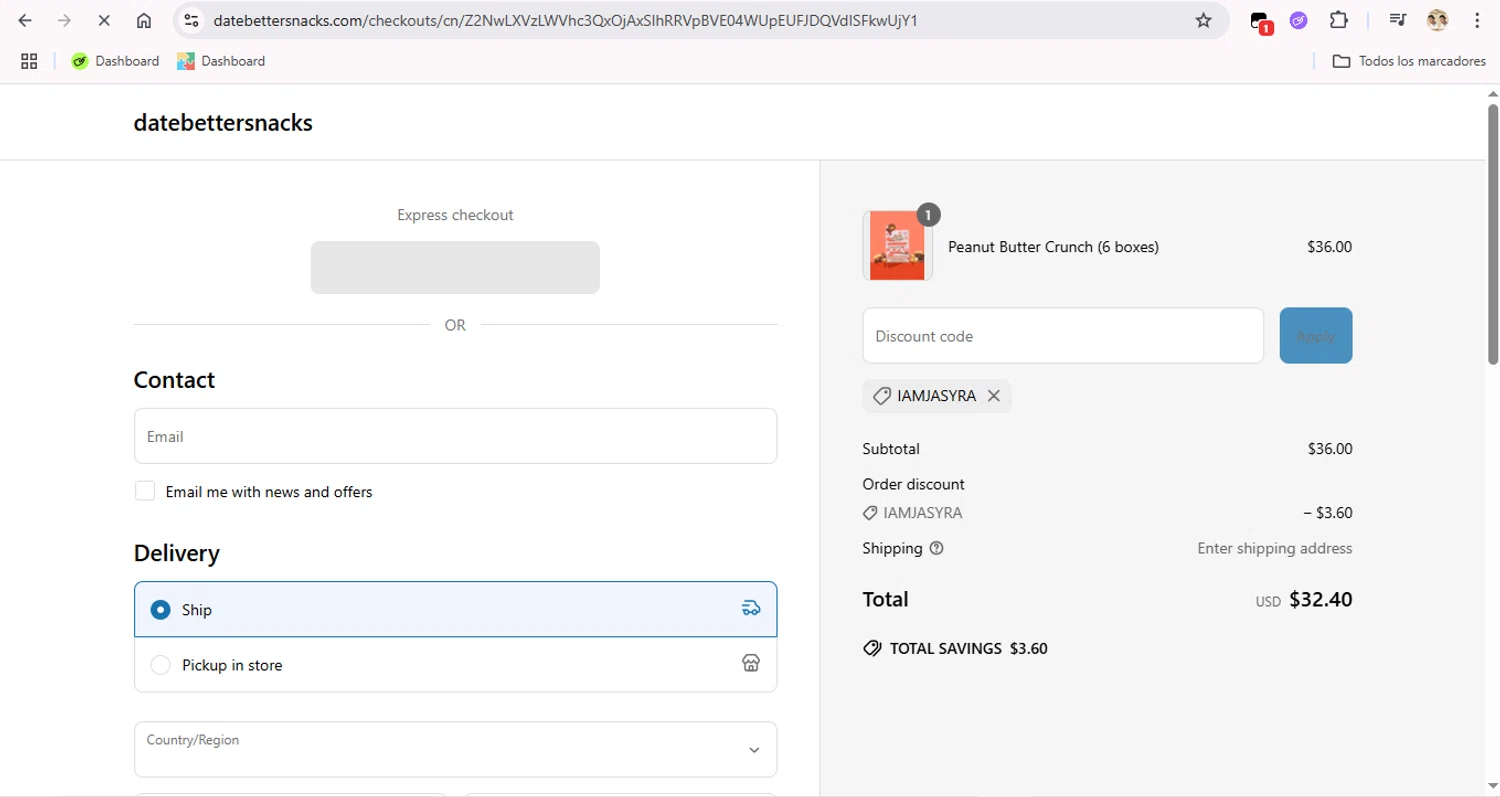Open the media controls icon
The image size is (1500, 797).
pyautogui.click(x=1398, y=20)
